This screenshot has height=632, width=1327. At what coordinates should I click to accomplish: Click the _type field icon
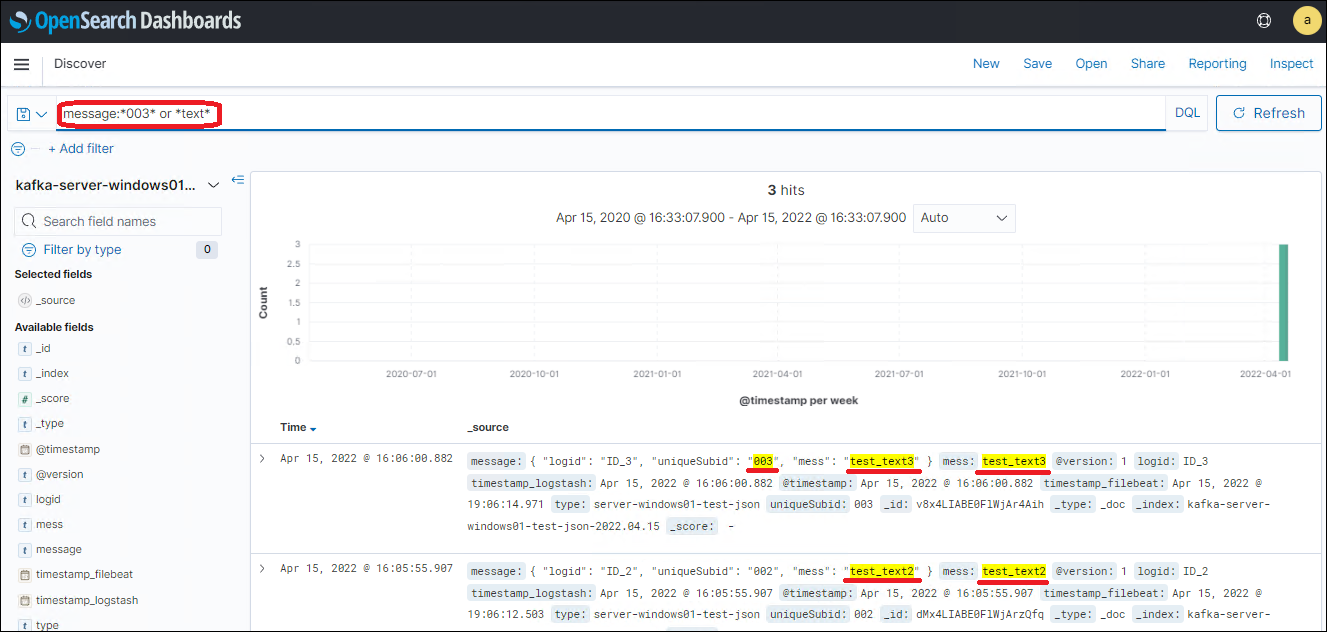click(x=25, y=424)
